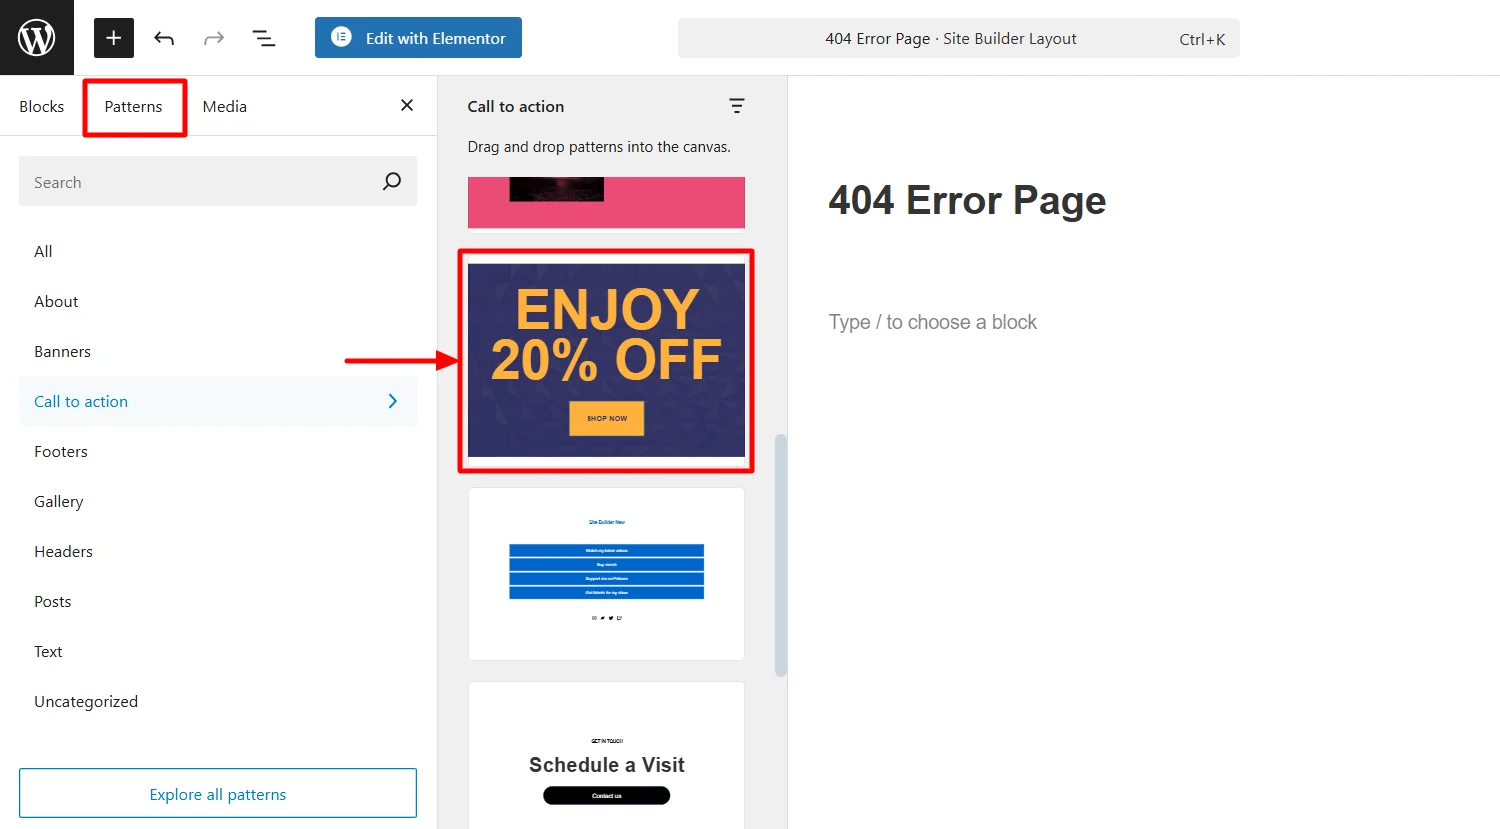Insert the Schedule a Visit pattern

(x=606, y=756)
